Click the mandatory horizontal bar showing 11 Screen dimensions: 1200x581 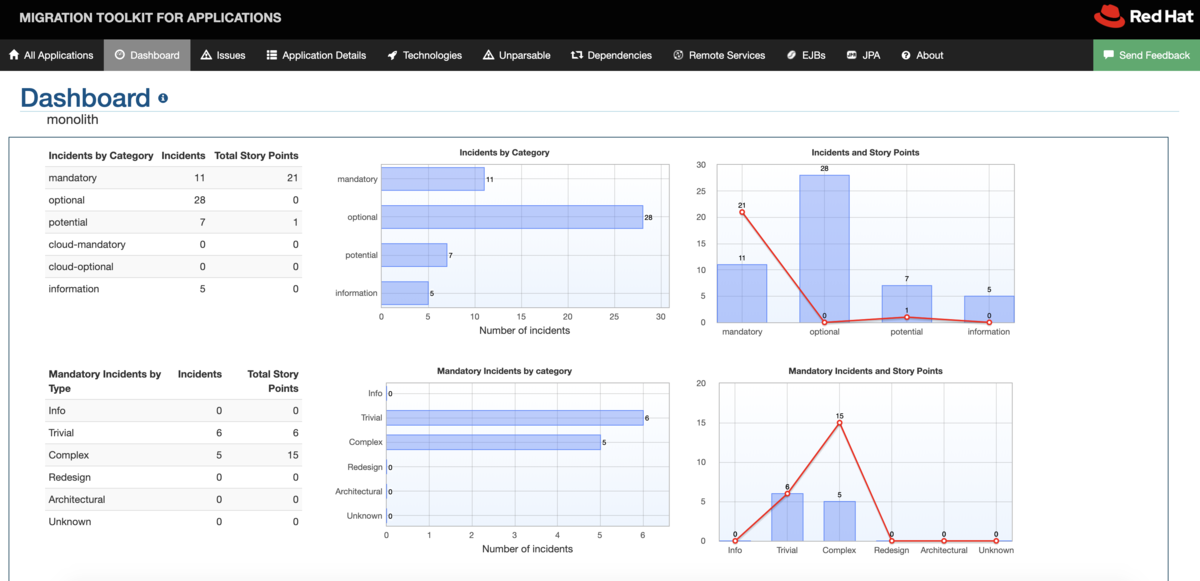[x=433, y=179]
